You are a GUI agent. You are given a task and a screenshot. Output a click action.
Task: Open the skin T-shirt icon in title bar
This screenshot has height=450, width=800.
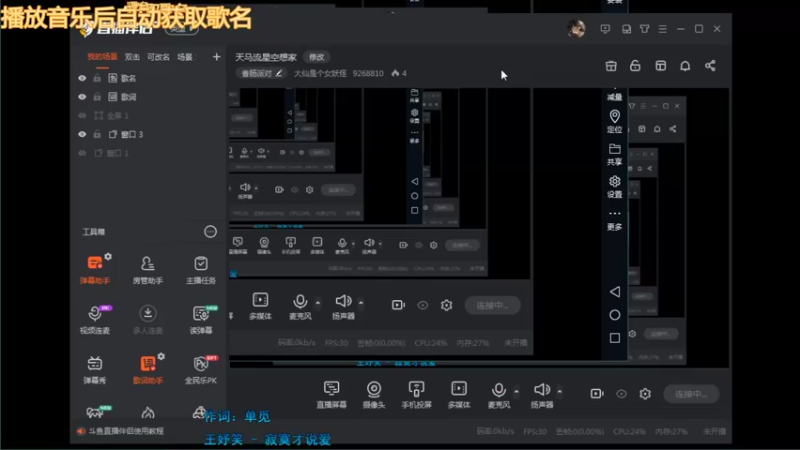click(x=644, y=29)
